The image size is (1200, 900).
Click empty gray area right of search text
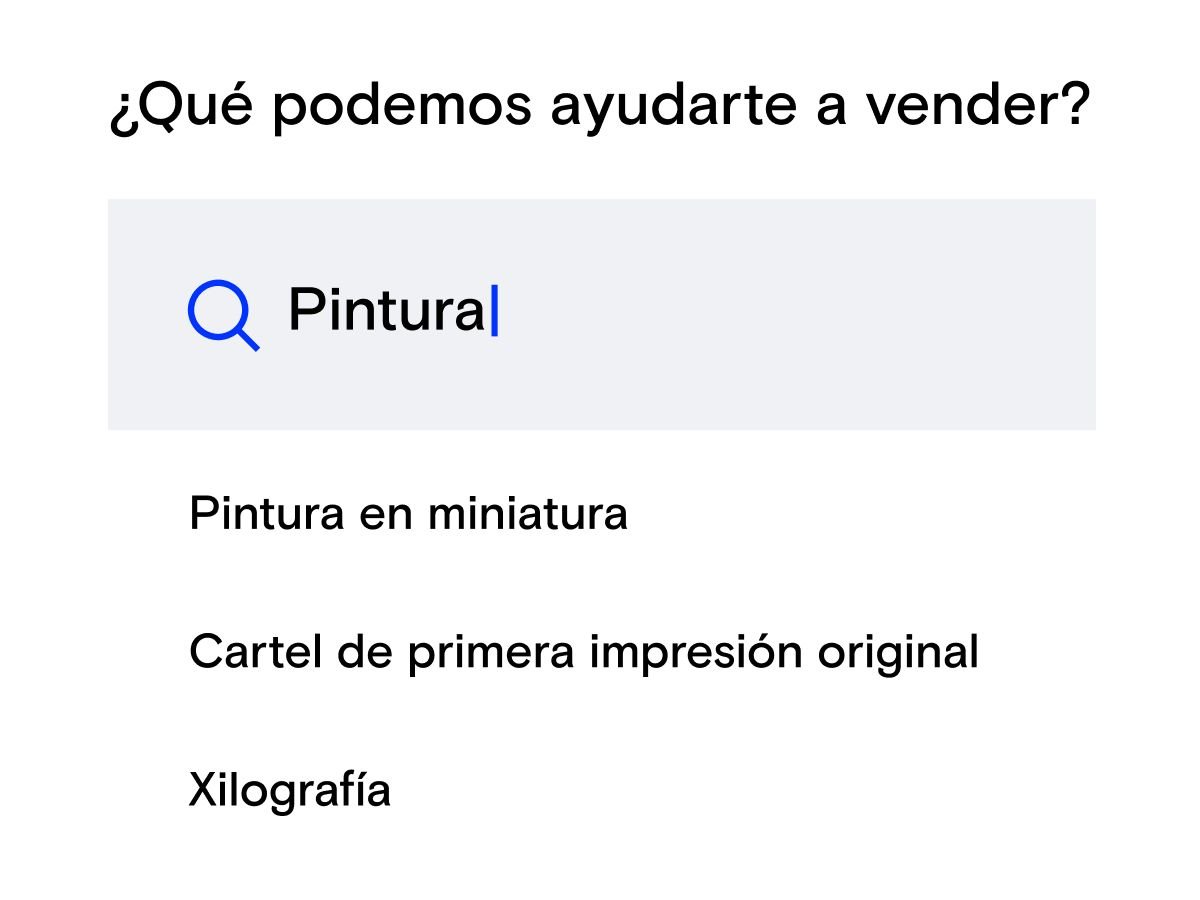[x=800, y=314]
